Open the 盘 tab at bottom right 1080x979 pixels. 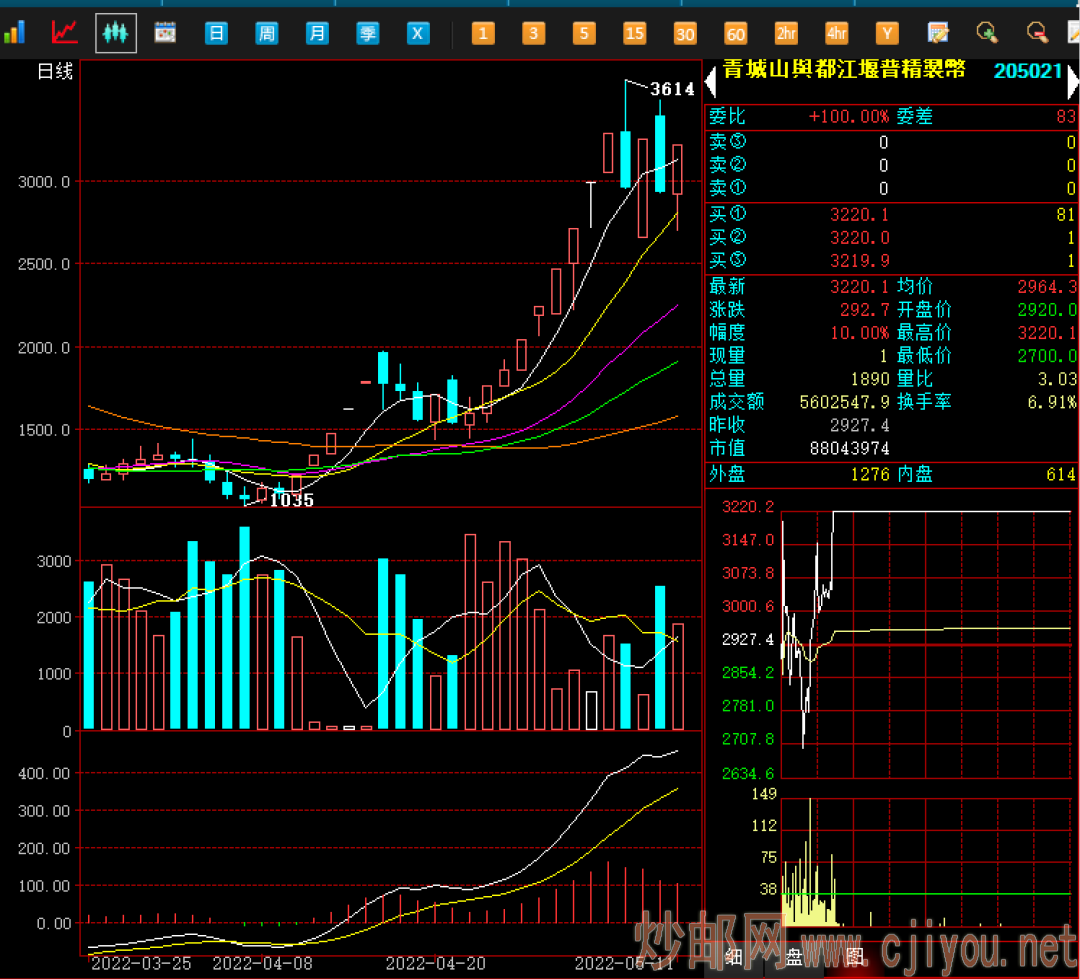(x=793, y=957)
